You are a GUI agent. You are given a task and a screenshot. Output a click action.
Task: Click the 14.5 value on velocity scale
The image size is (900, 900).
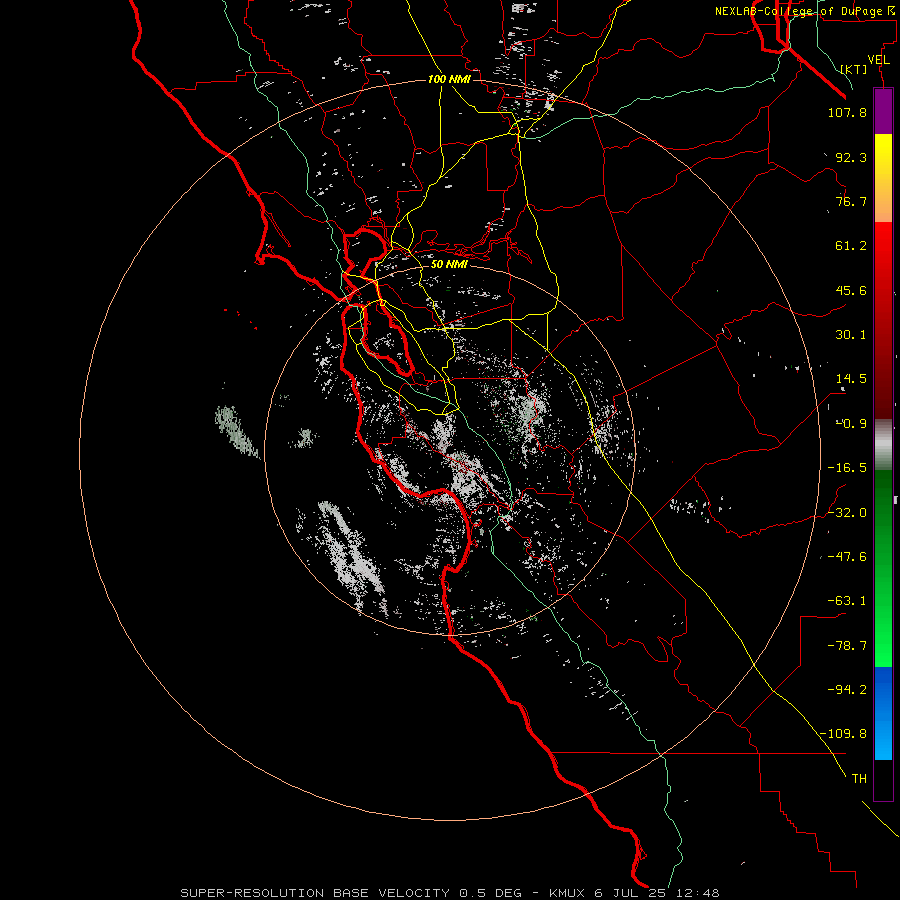click(851, 379)
